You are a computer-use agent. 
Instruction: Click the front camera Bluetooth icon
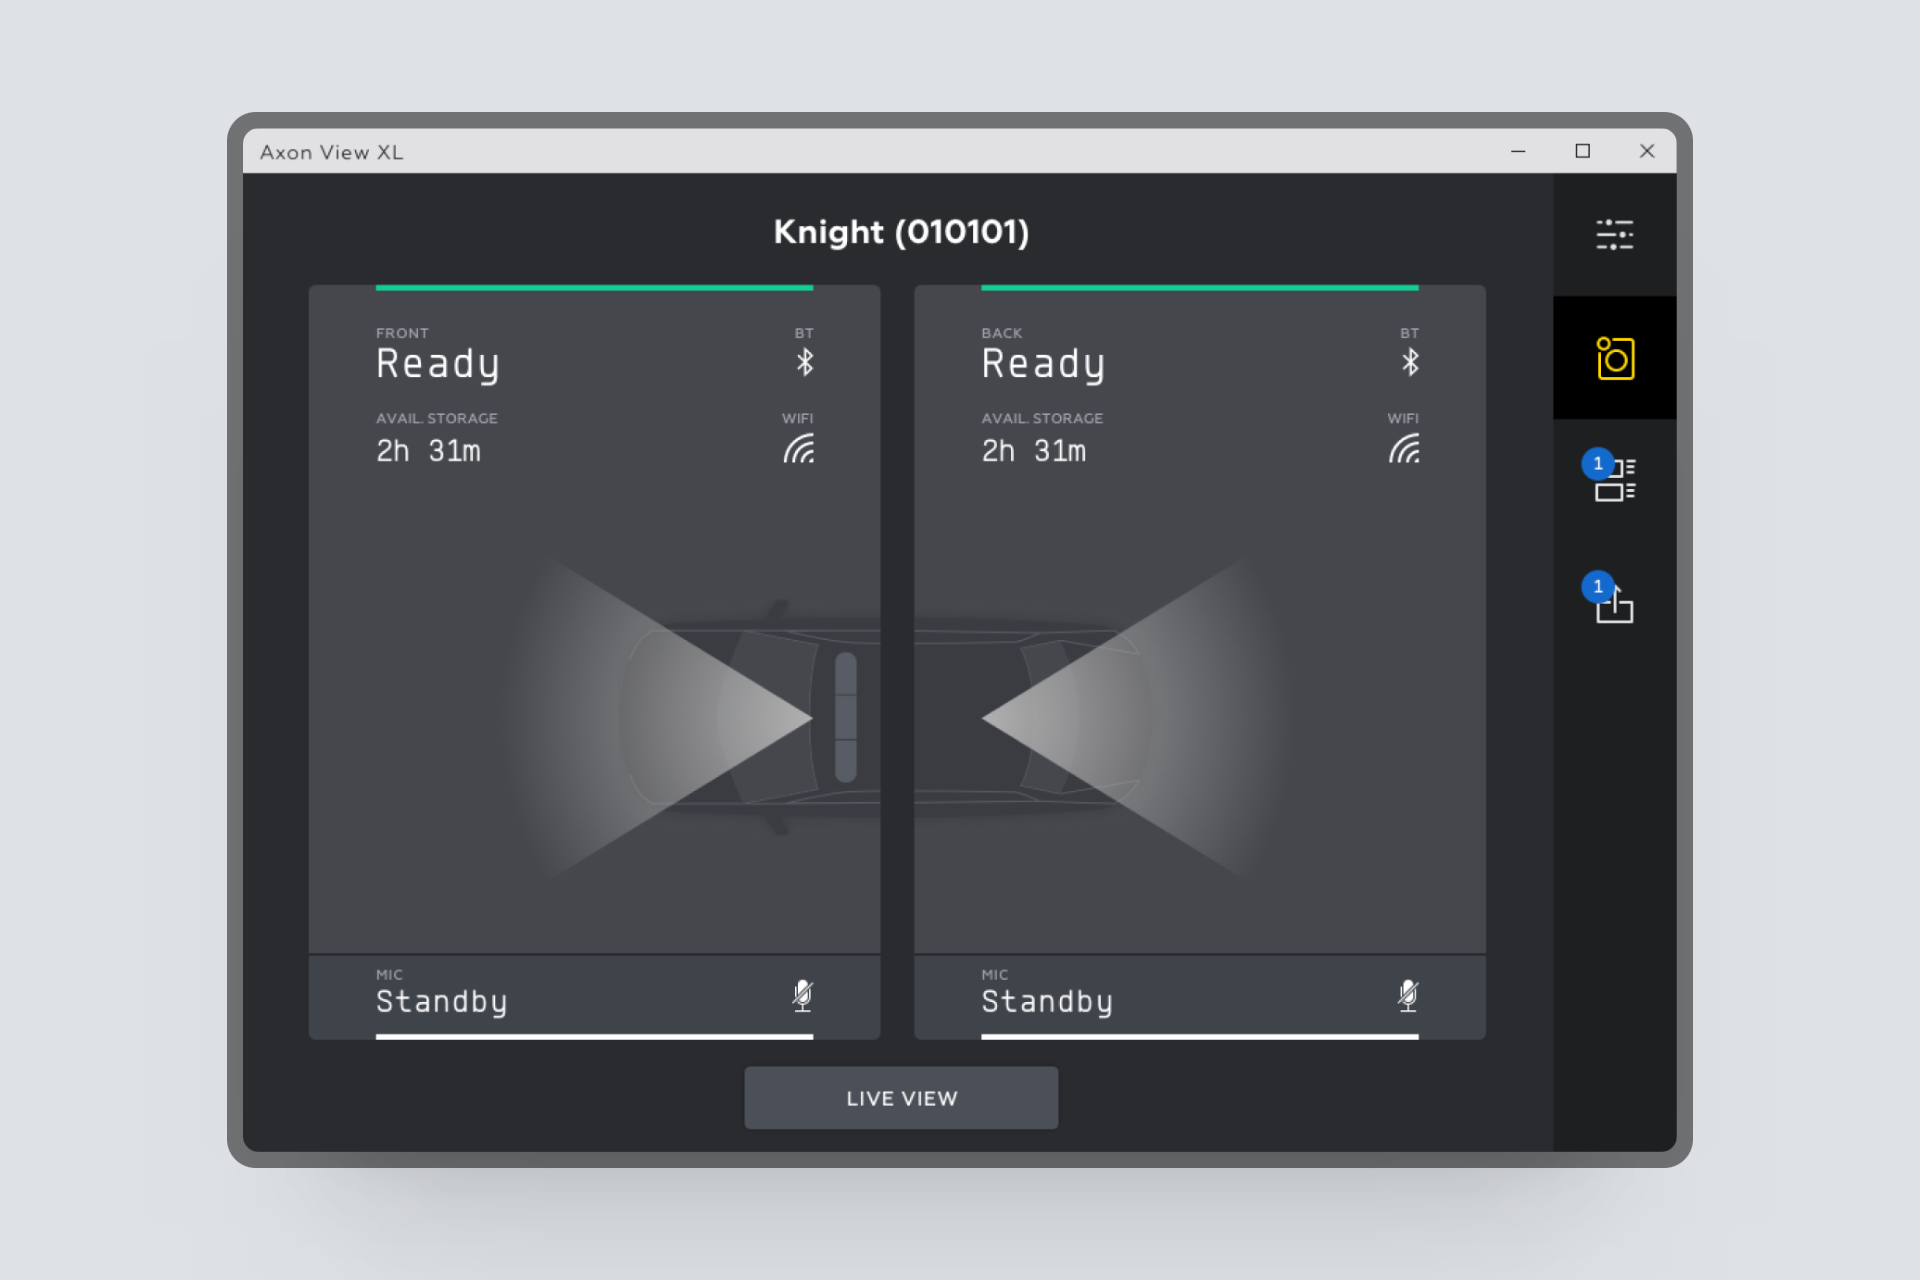[x=804, y=362]
